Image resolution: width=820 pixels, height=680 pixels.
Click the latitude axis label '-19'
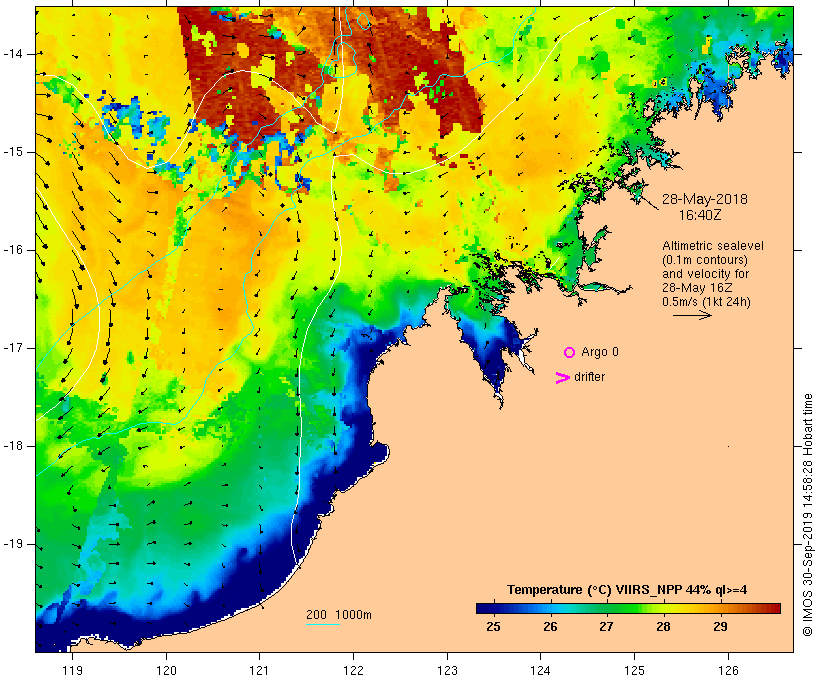point(13,544)
